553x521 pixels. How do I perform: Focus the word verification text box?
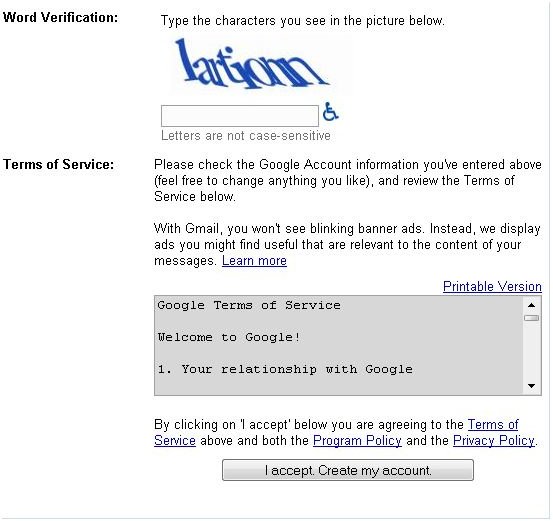pyautogui.click(x=240, y=116)
